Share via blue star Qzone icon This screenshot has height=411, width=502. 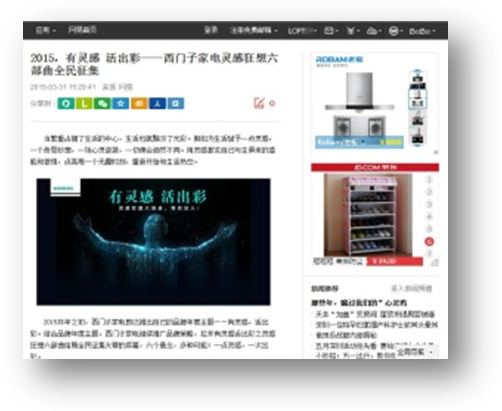[121, 103]
